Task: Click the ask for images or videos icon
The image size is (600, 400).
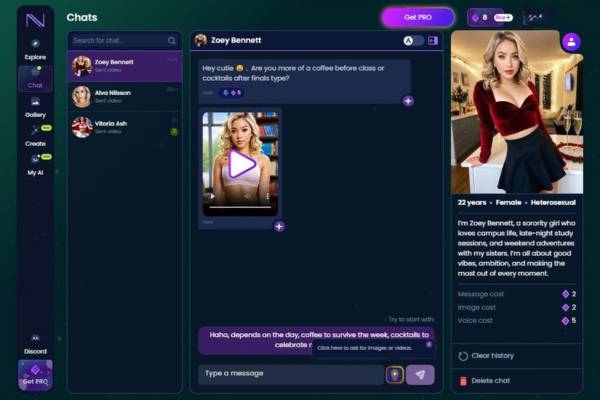Action: 395,374
